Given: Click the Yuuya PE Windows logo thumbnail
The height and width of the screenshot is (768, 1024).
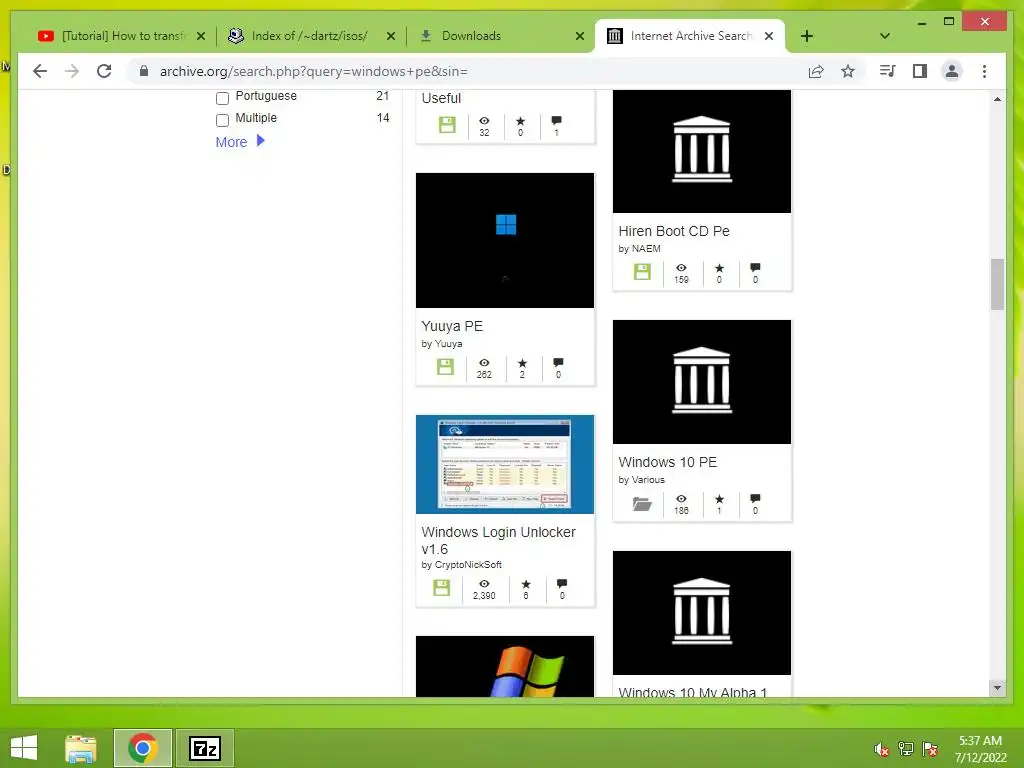Looking at the screenshot, I should pyautogui.click(x=505, y=240).
